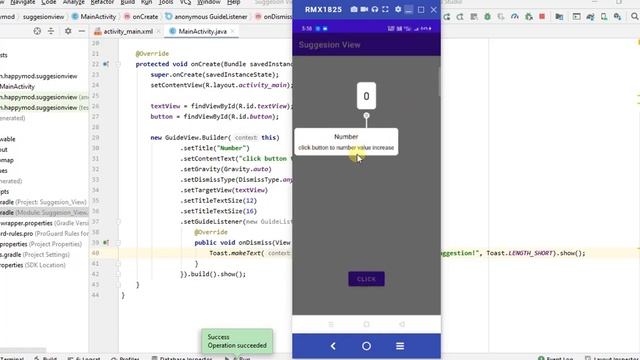Open the Profile app gauge icon
This screenshot has width=640, height=360.
[x=515, y=17]
